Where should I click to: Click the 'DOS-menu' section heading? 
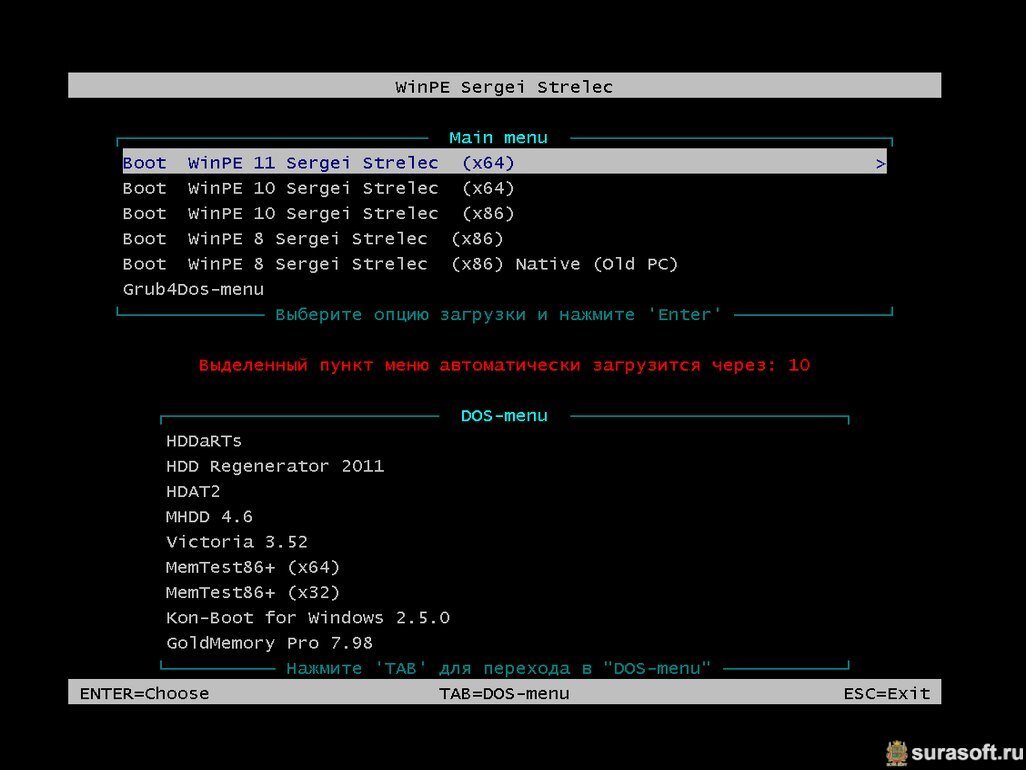[504, 416]
